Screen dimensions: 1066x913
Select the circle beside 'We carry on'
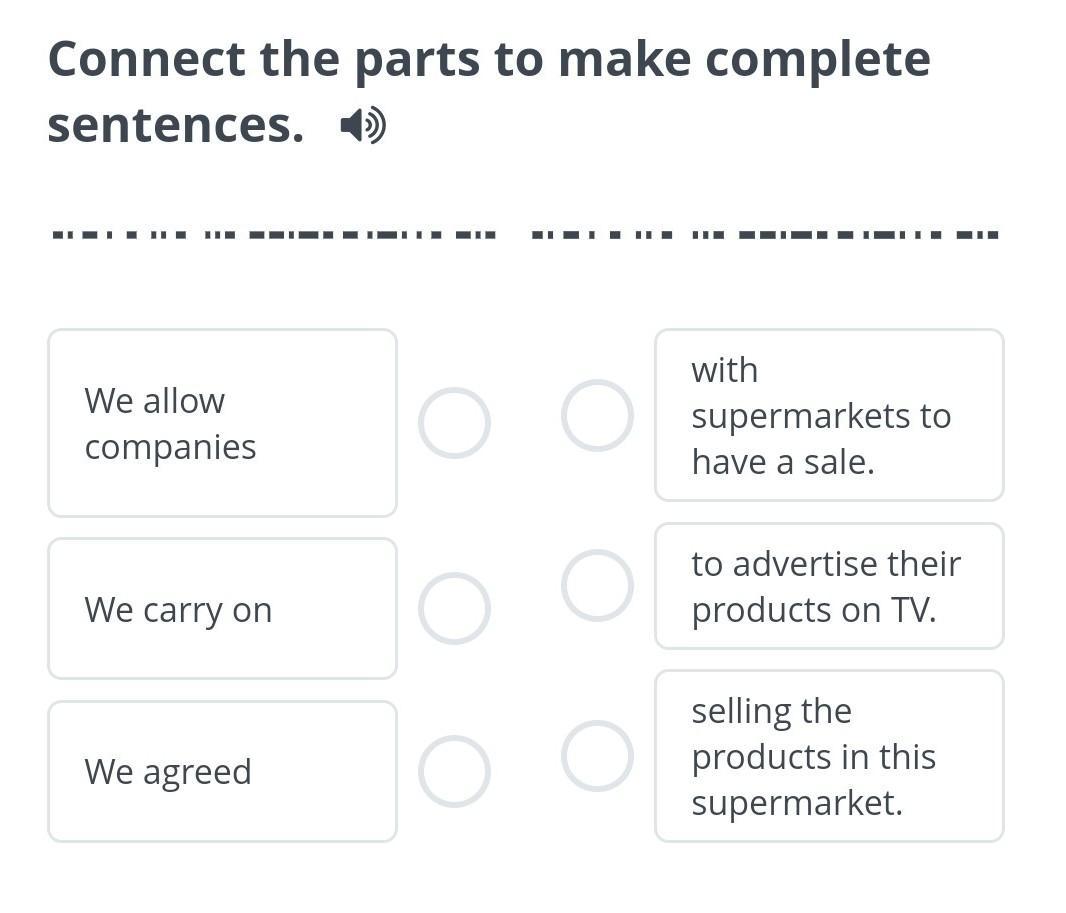tap(454, 608)
